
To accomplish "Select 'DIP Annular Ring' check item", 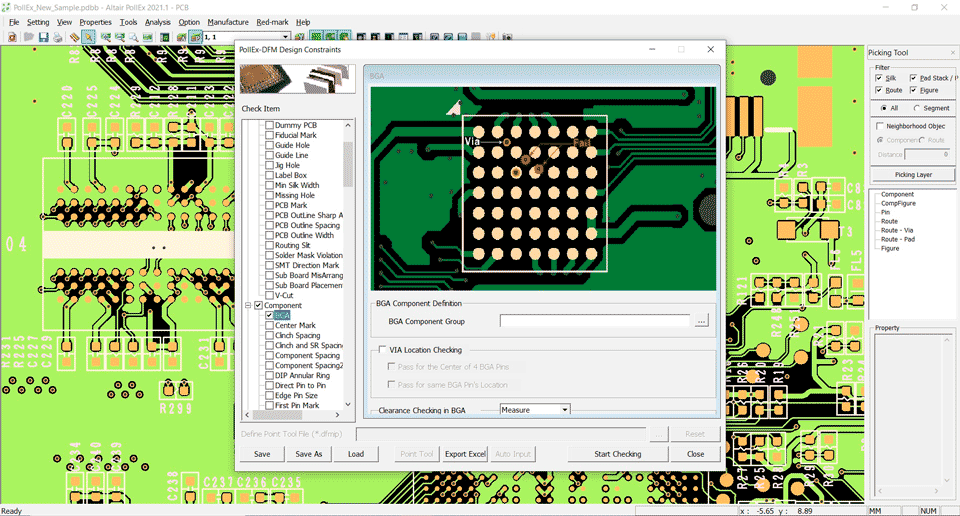I will click(302, 375).
